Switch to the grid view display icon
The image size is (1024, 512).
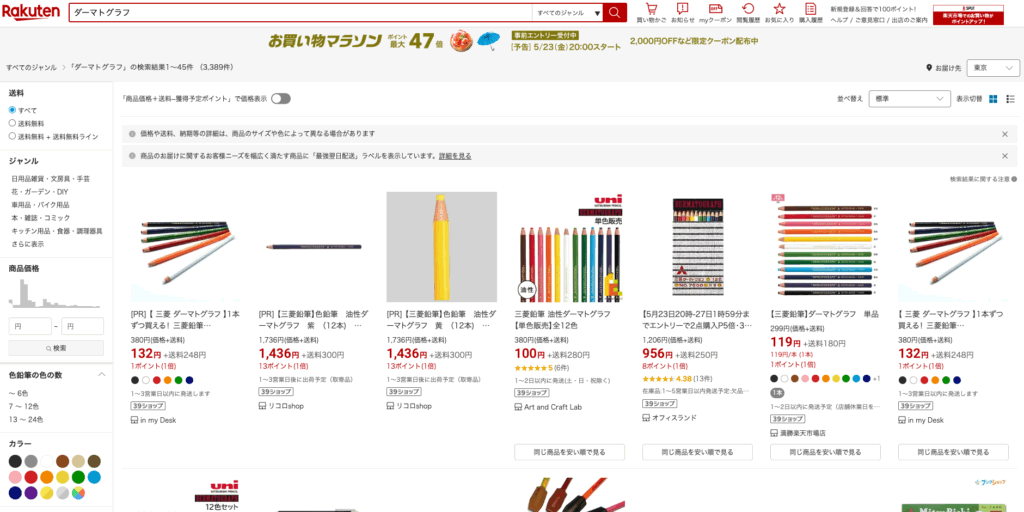(993, 99)
